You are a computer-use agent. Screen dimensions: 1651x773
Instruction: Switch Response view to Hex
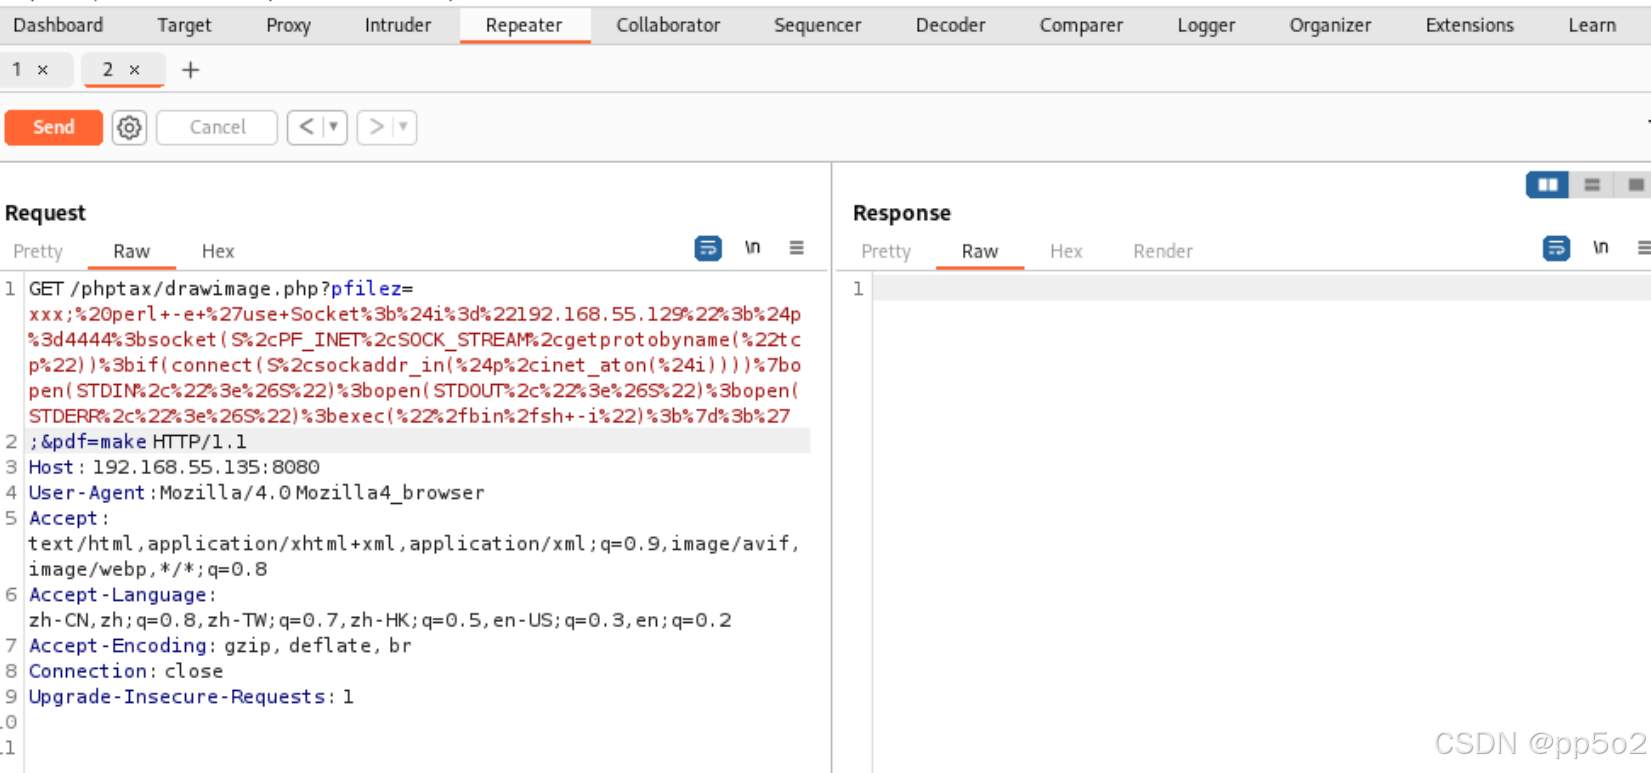coord(1066,251)
